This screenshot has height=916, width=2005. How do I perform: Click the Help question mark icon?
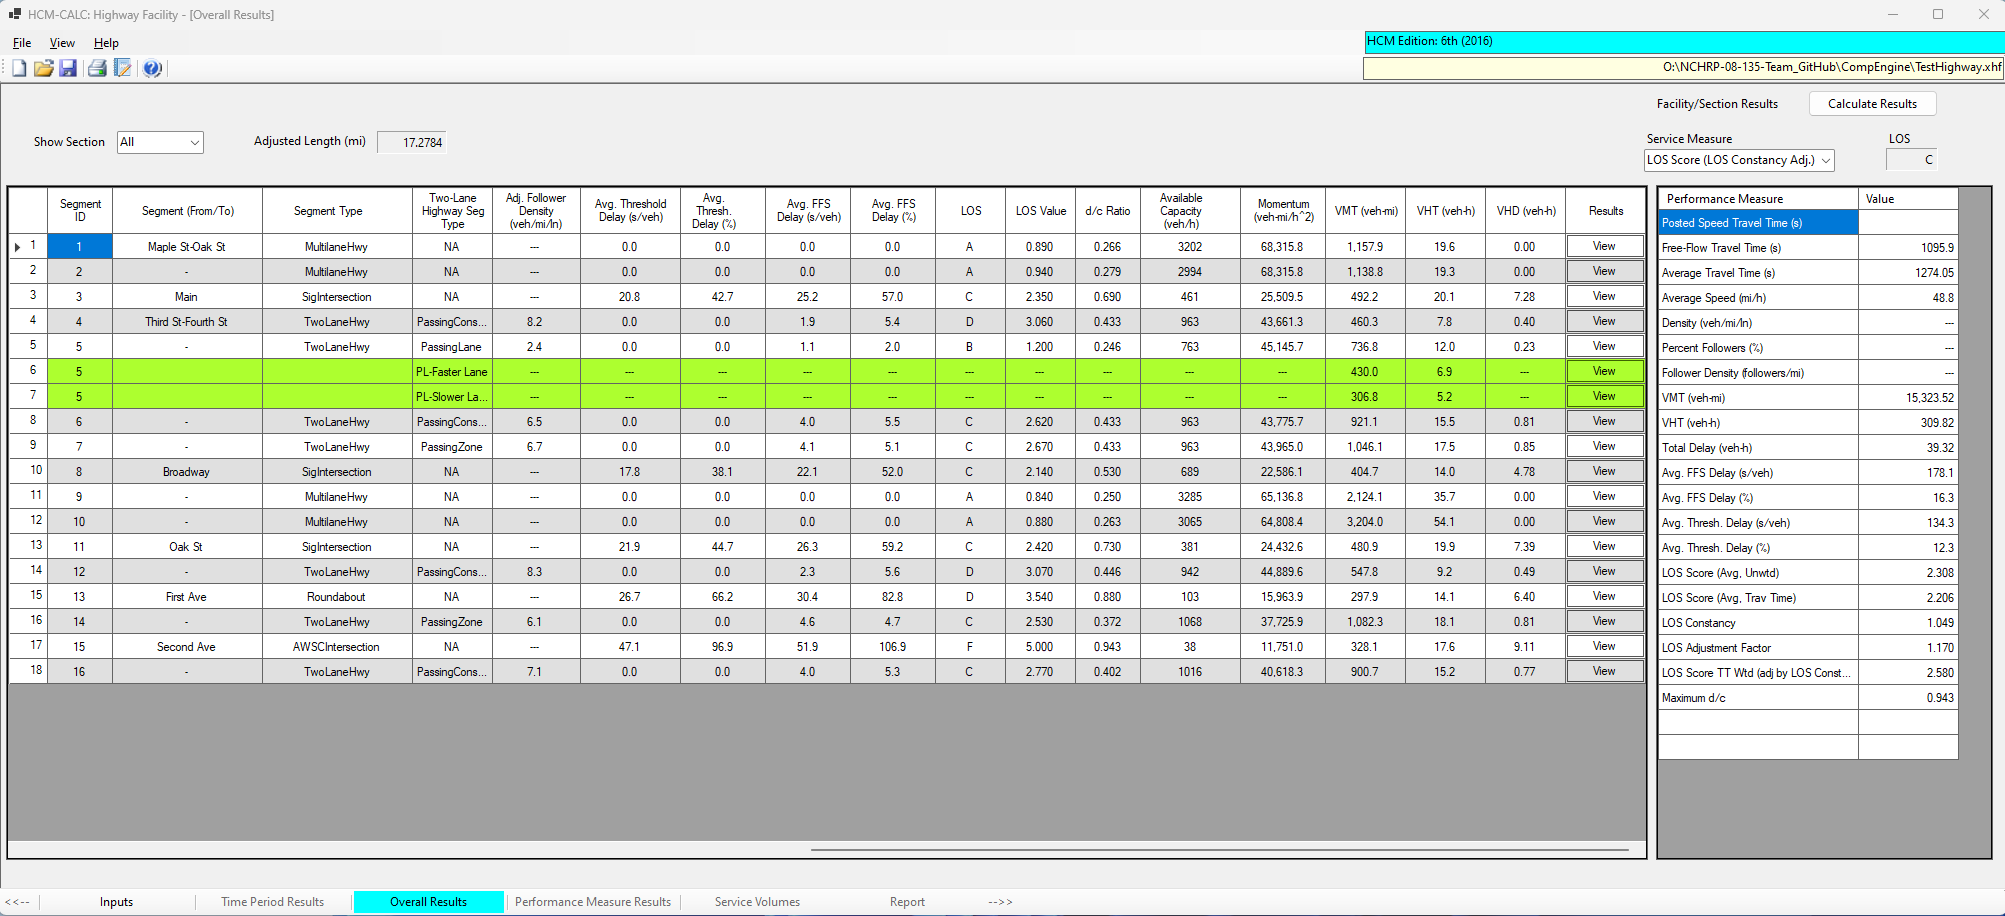152,67
